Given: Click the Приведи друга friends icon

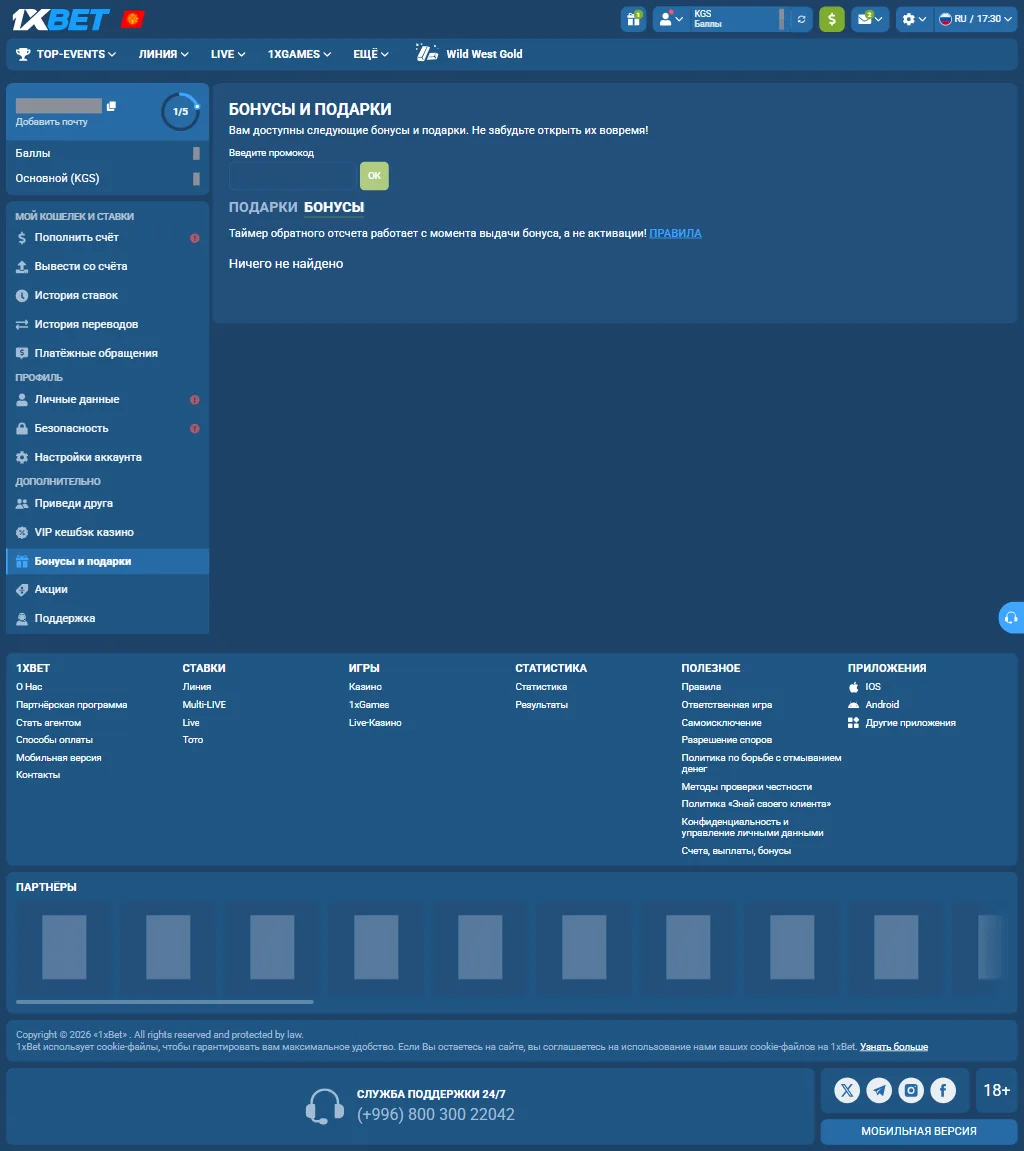Looking at the screenshot, I should [x=22, y=504].
